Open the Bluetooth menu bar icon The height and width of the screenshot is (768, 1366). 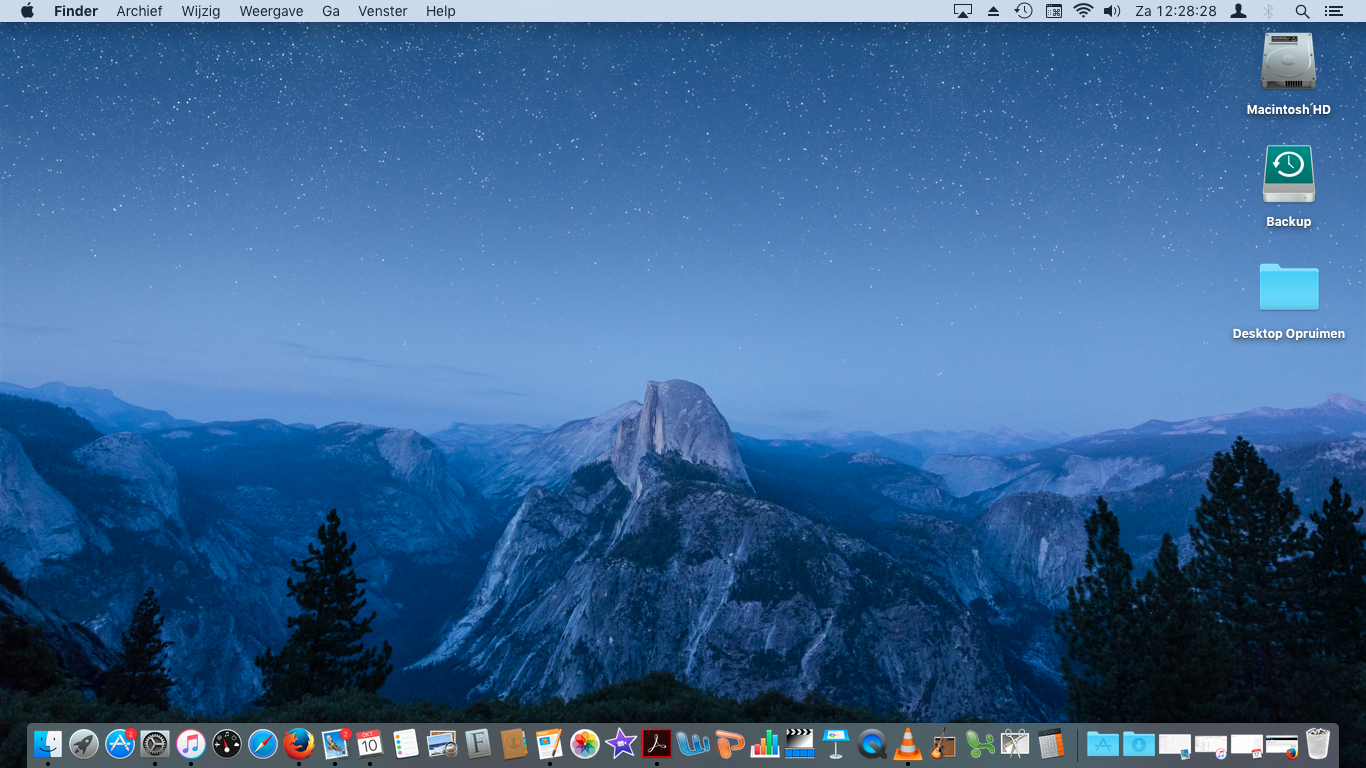pyautogui.click(x=1268, y=11)
